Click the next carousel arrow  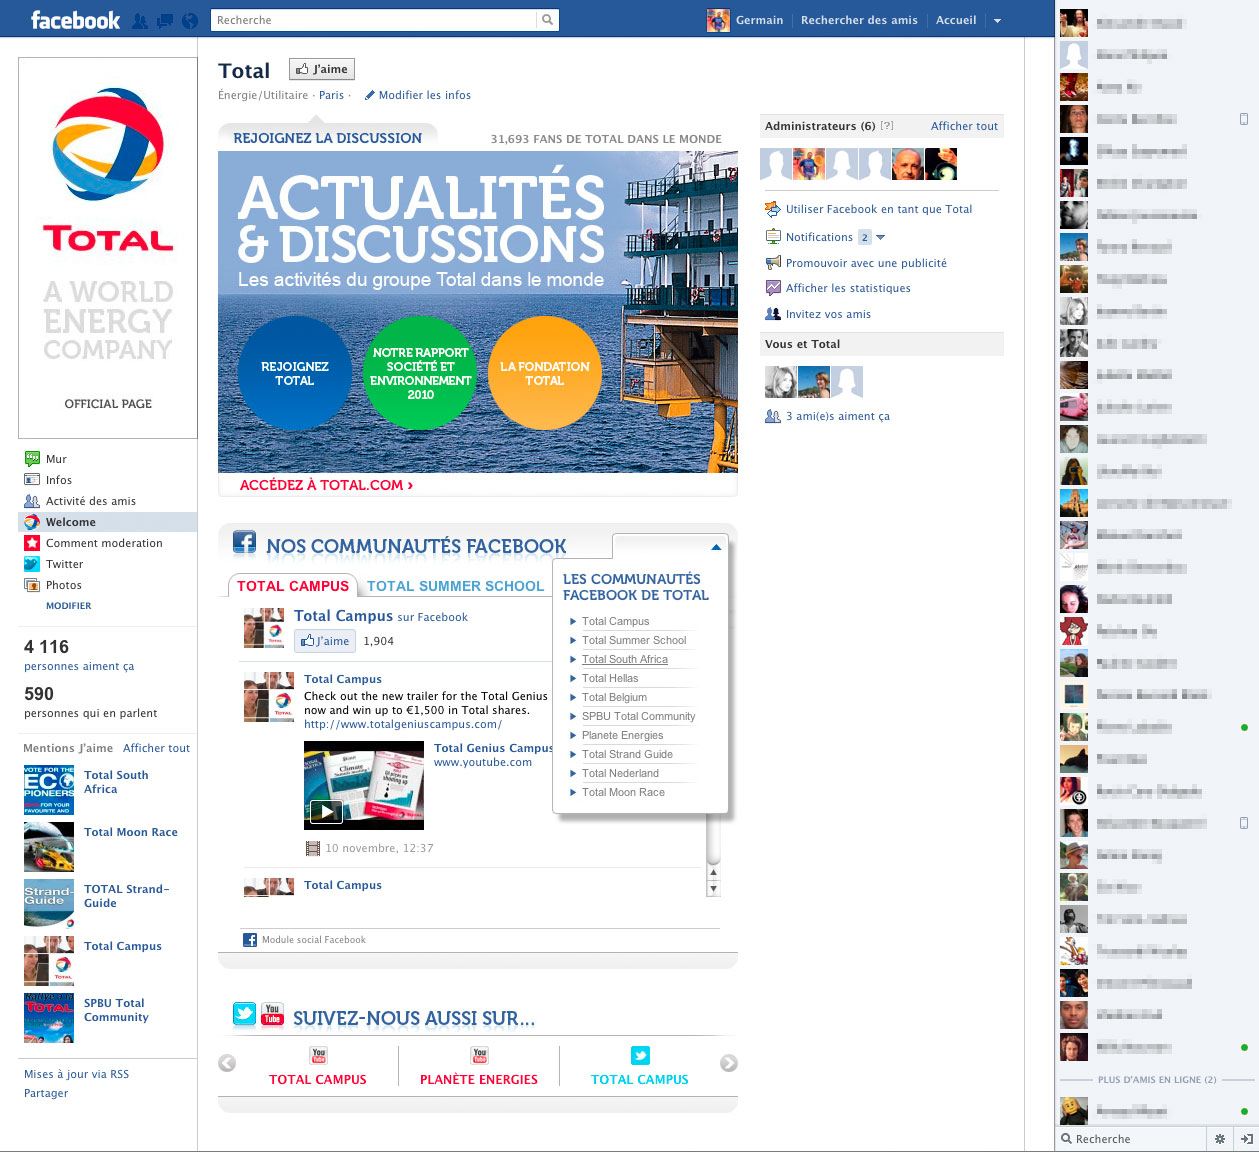click(729, 1063)
